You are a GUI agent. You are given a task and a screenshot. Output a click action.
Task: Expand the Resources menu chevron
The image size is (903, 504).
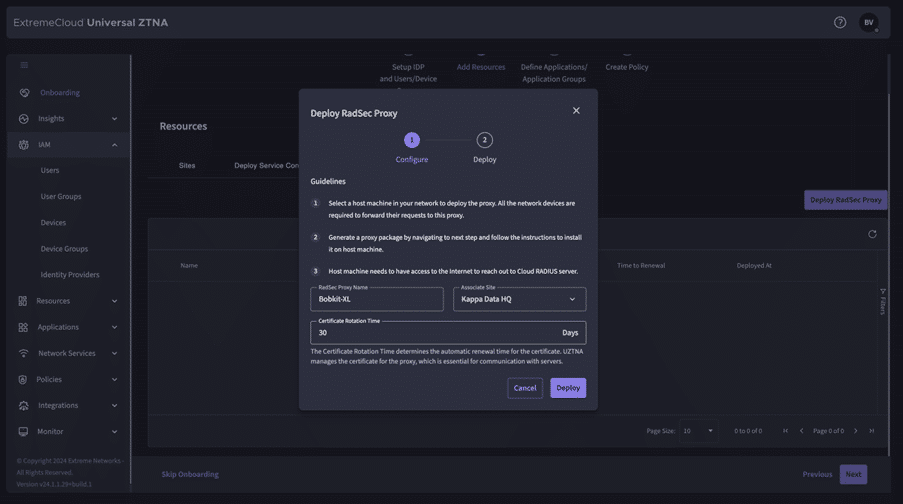(x=114, y=301)
